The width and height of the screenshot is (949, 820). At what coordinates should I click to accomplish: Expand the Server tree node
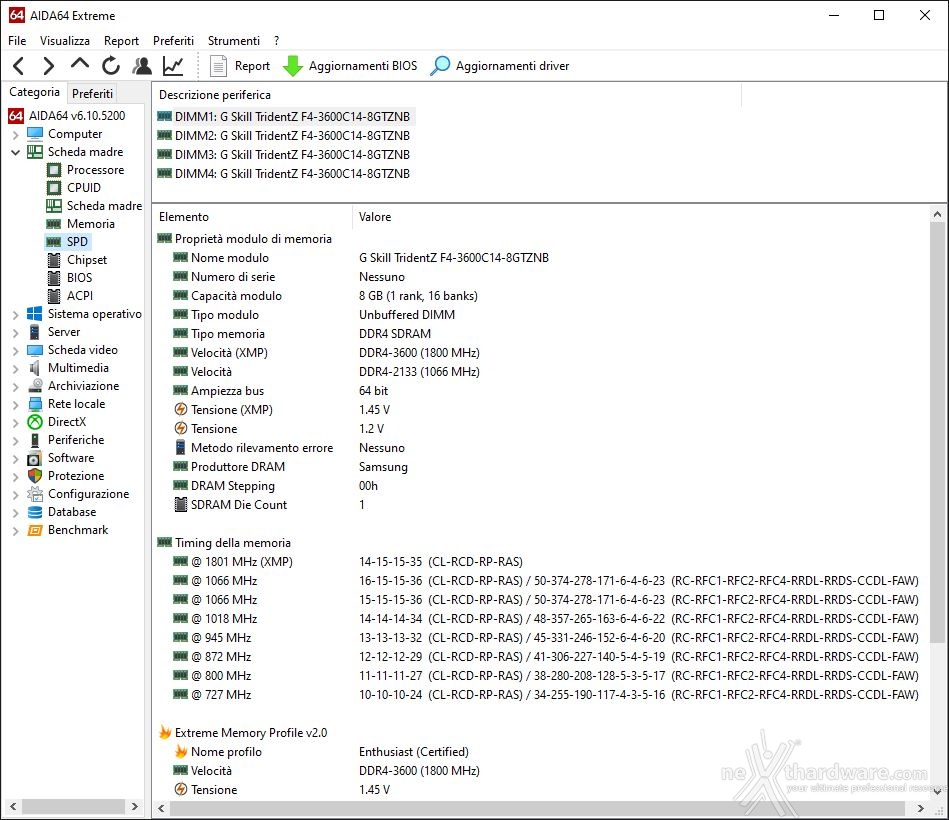click(16, 333)
